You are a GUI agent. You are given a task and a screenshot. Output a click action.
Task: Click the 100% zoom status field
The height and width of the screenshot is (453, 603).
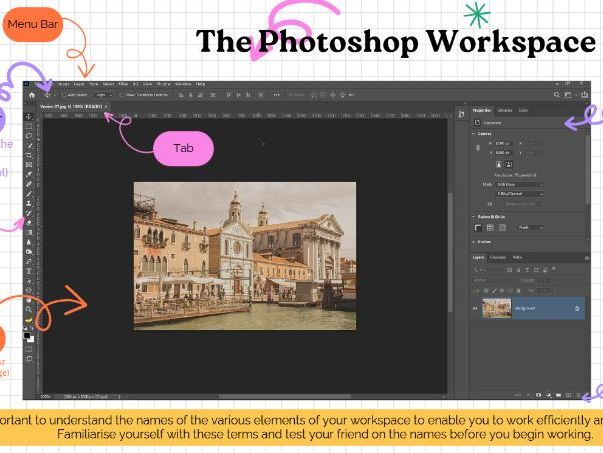pos(46,396)
